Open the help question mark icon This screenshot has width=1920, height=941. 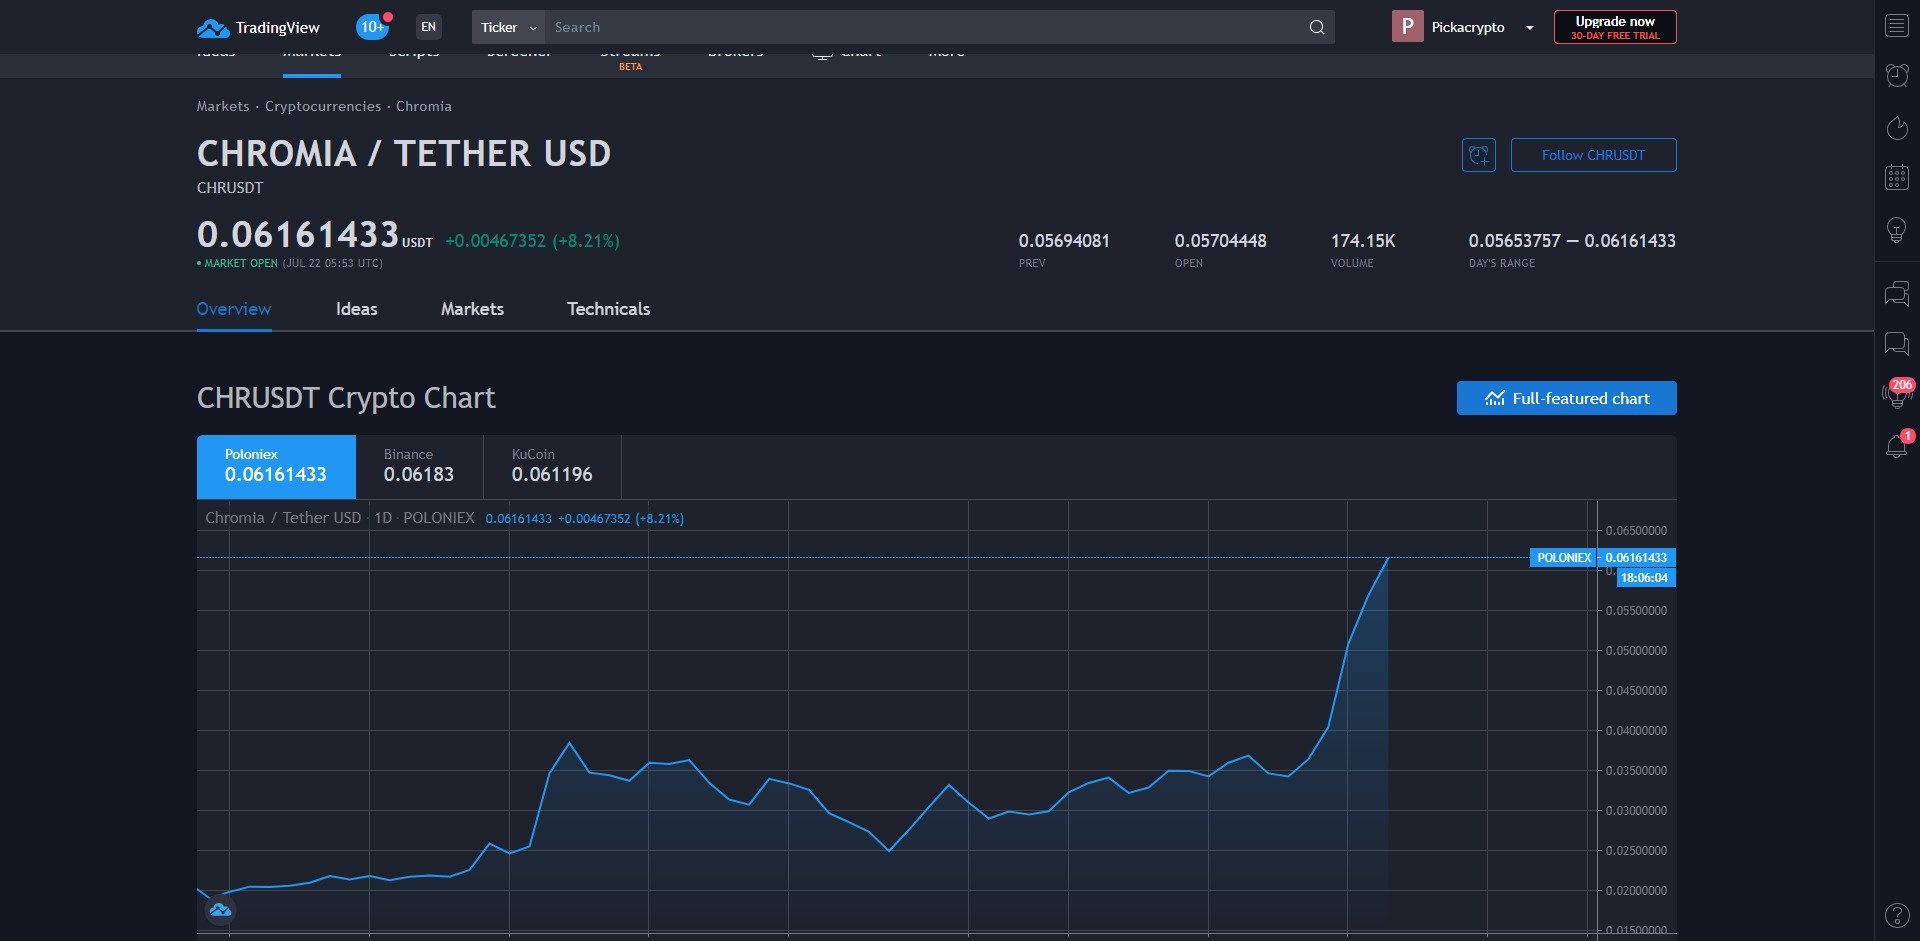(1896, 914)
